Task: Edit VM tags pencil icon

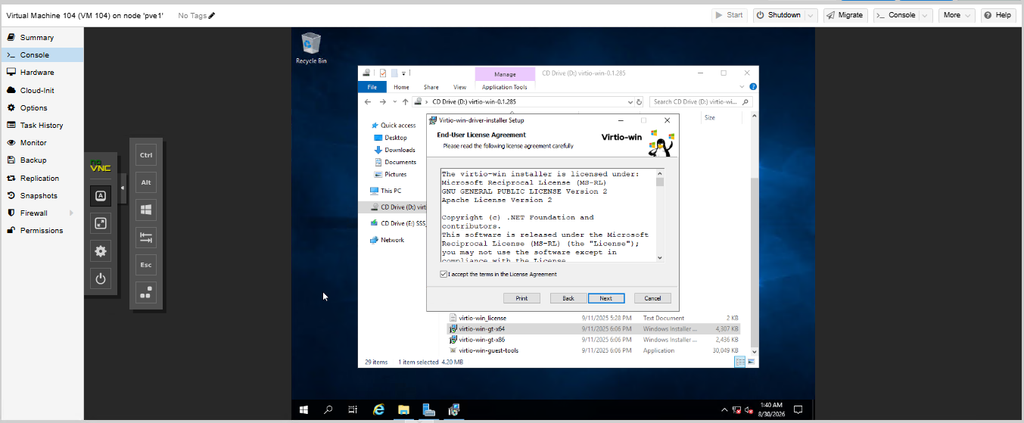Action: click(x=212, y=15)
